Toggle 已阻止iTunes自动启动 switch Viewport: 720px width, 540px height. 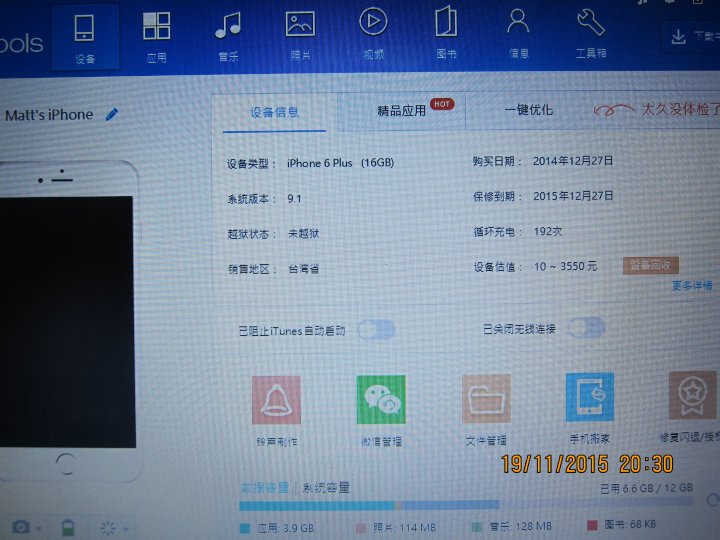pos(377,330)
